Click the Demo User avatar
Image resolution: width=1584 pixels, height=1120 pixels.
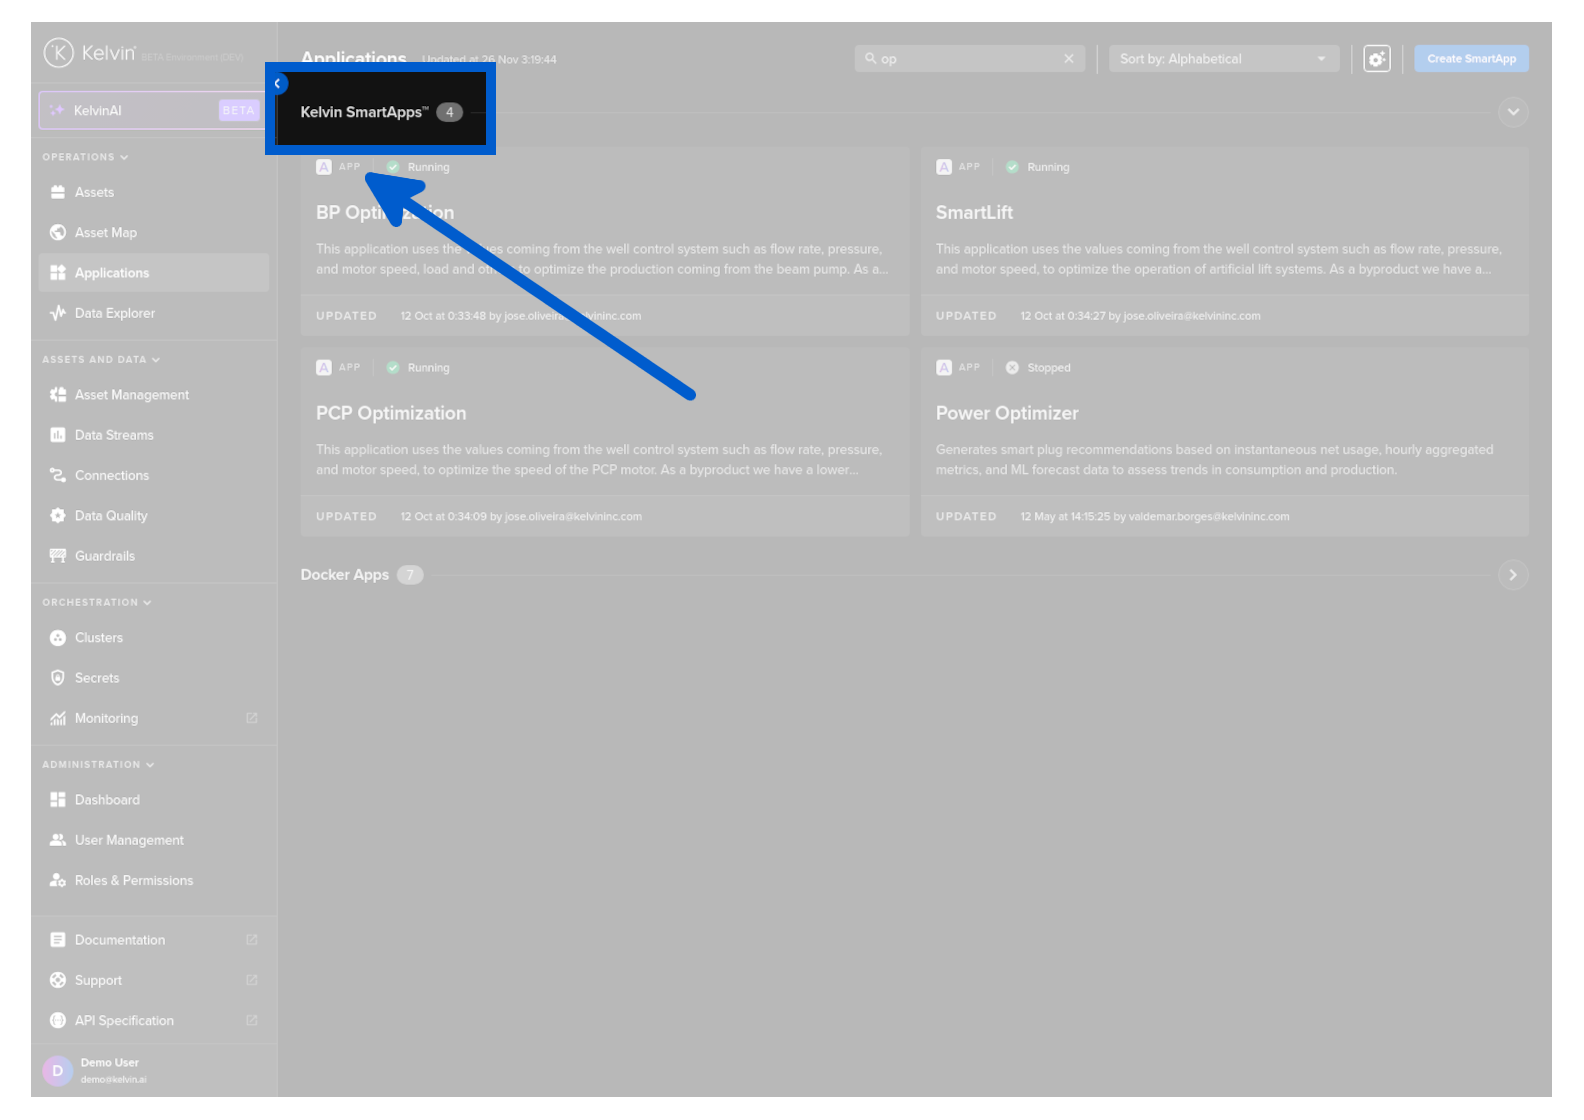[57, 1070]
